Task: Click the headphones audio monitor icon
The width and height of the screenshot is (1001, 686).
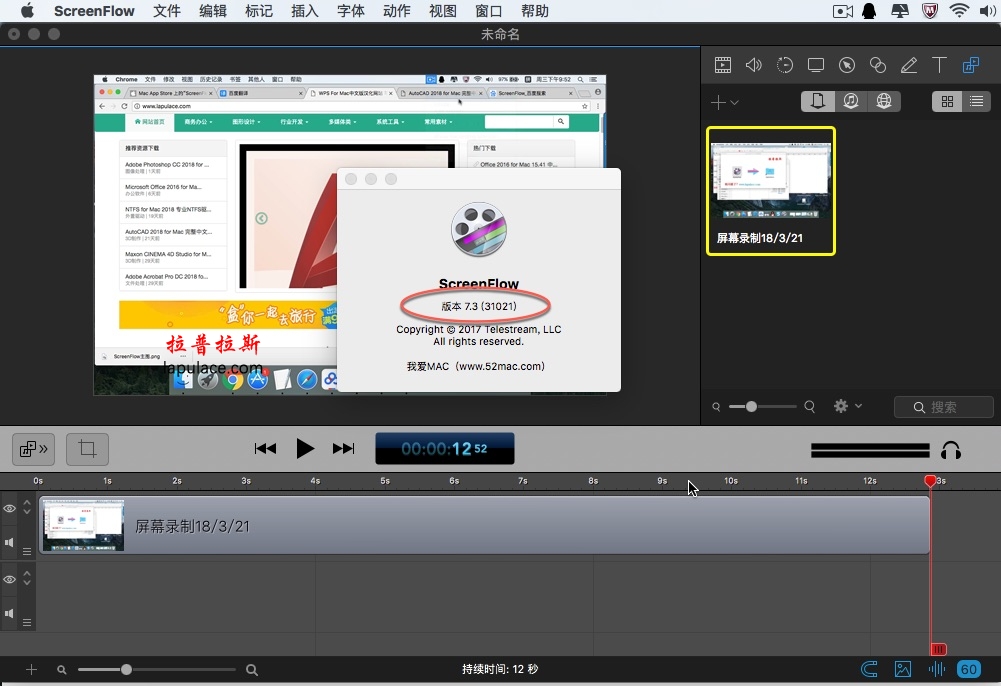Action: click(951, 451)
